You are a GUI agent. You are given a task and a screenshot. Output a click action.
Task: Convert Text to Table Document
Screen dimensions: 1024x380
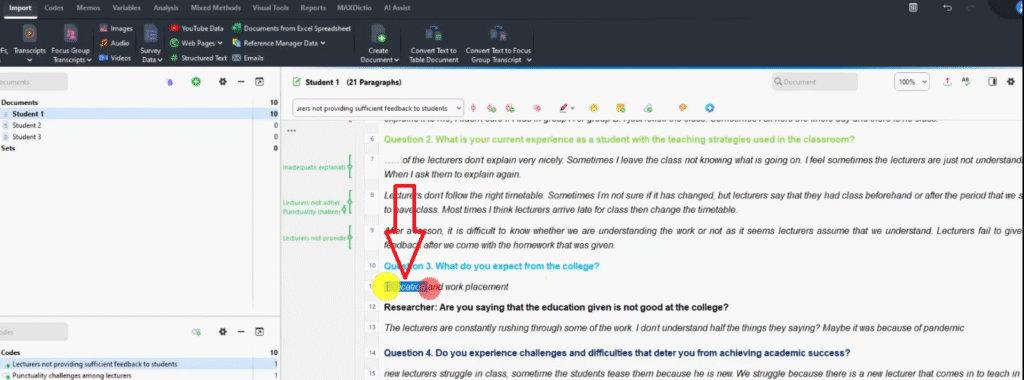(434, 44)
